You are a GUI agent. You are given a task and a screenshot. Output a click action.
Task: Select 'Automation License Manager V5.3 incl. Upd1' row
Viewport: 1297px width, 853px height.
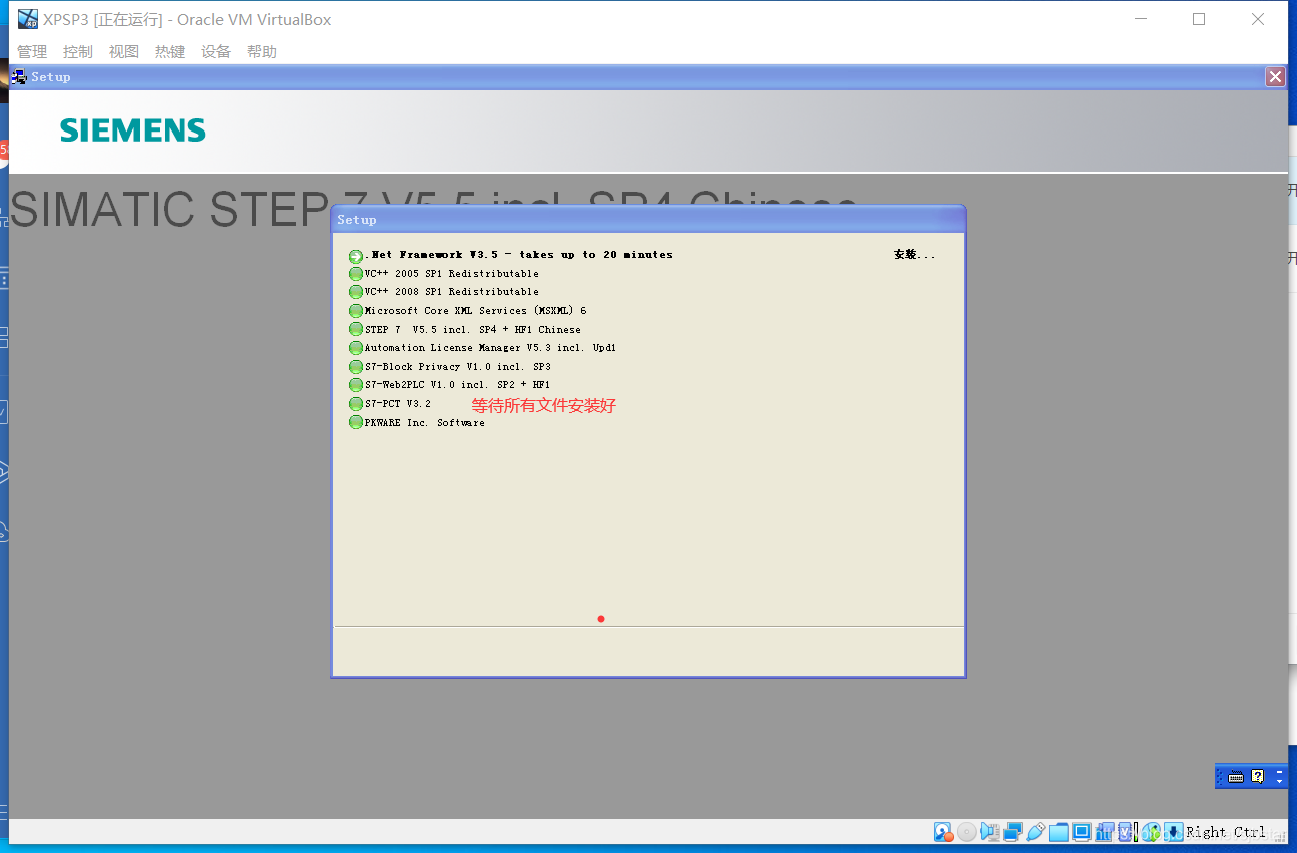point(491,348)
